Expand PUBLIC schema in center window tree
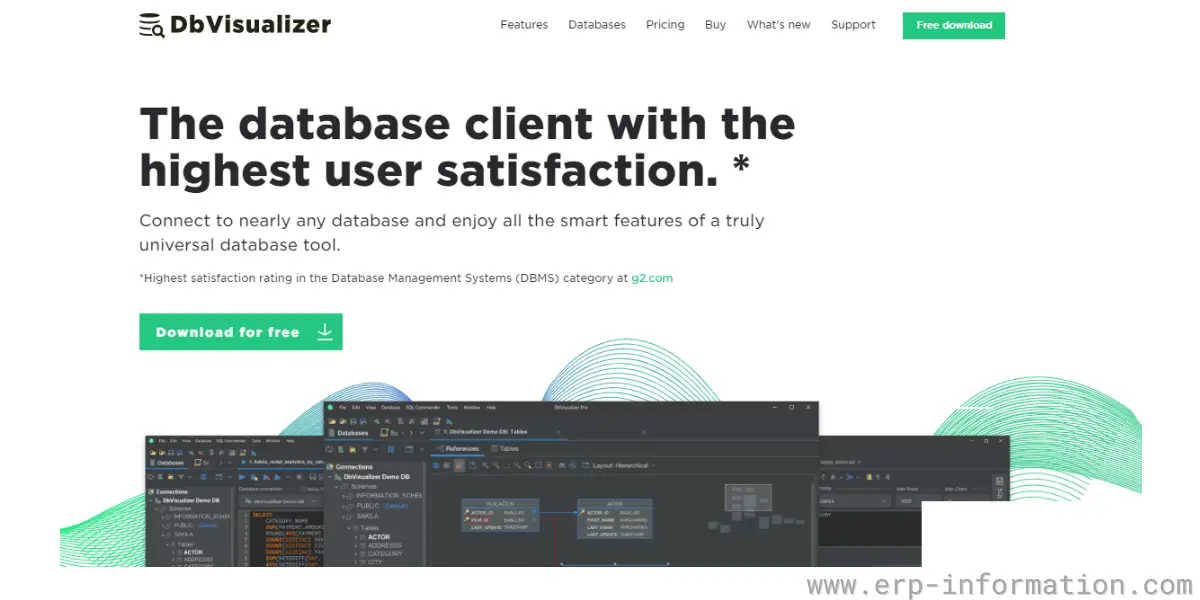1200x600 pixels. coord(343,506)
